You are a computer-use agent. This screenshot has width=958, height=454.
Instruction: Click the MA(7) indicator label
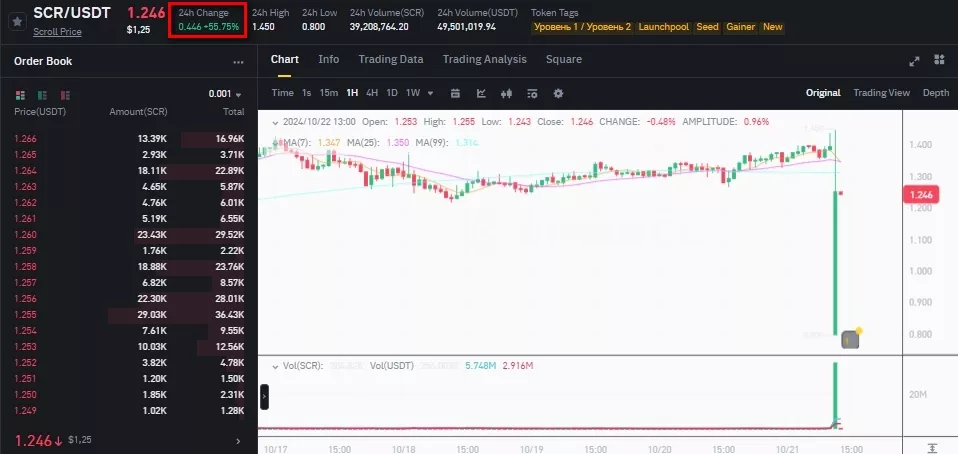pyautogui.click(x=298, y=142)
